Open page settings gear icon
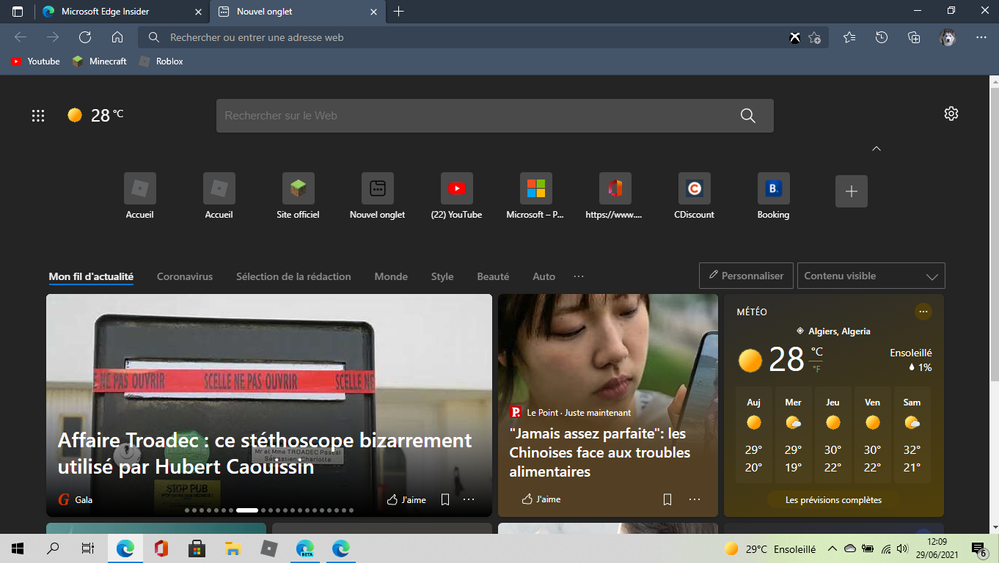 click(951, 114)
